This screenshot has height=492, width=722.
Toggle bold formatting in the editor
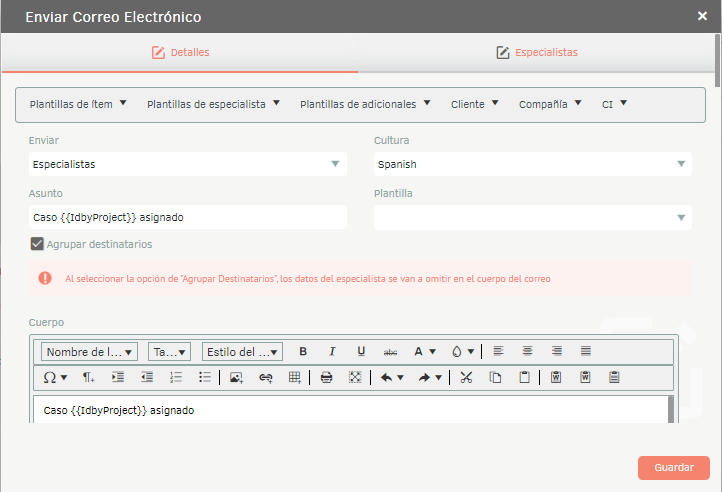click(x=303, y=351)
